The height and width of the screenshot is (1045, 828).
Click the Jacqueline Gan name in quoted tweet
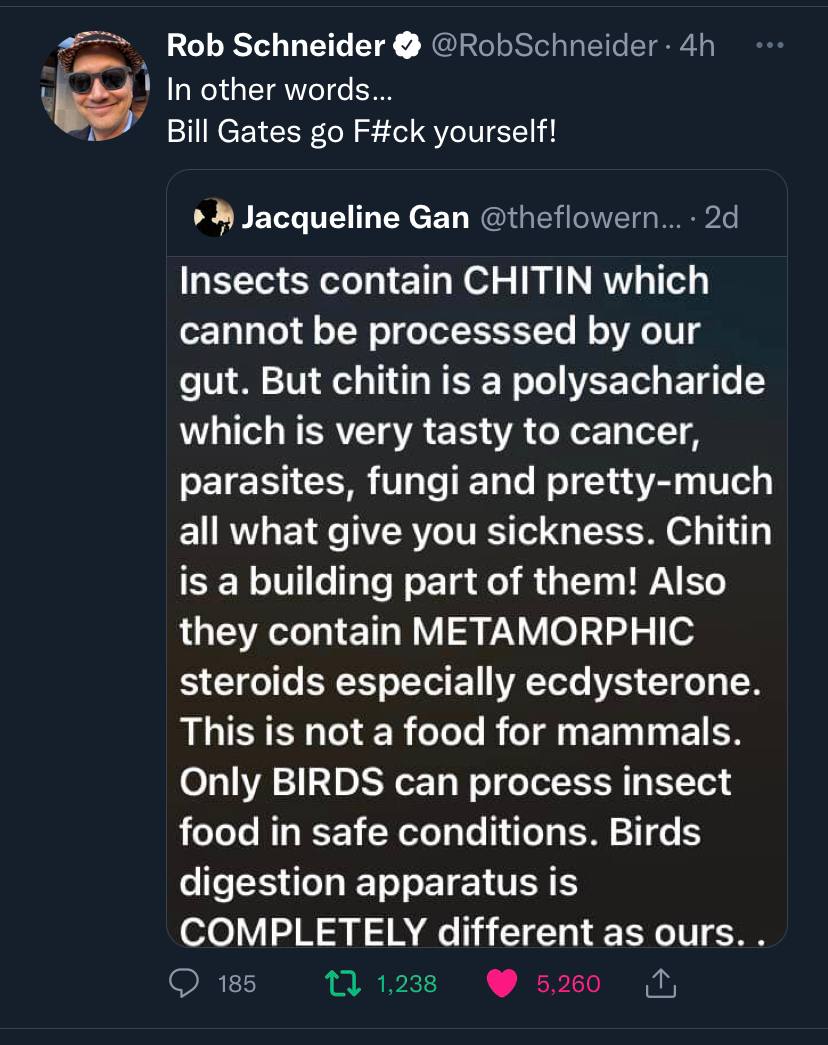tap(355, 217)
